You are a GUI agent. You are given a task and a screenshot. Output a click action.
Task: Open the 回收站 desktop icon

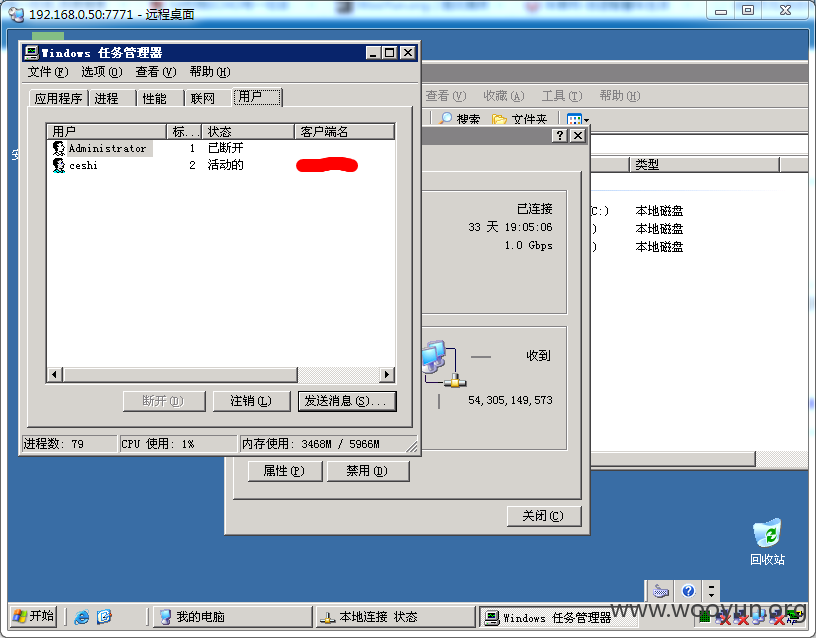[x=767, y=542]
